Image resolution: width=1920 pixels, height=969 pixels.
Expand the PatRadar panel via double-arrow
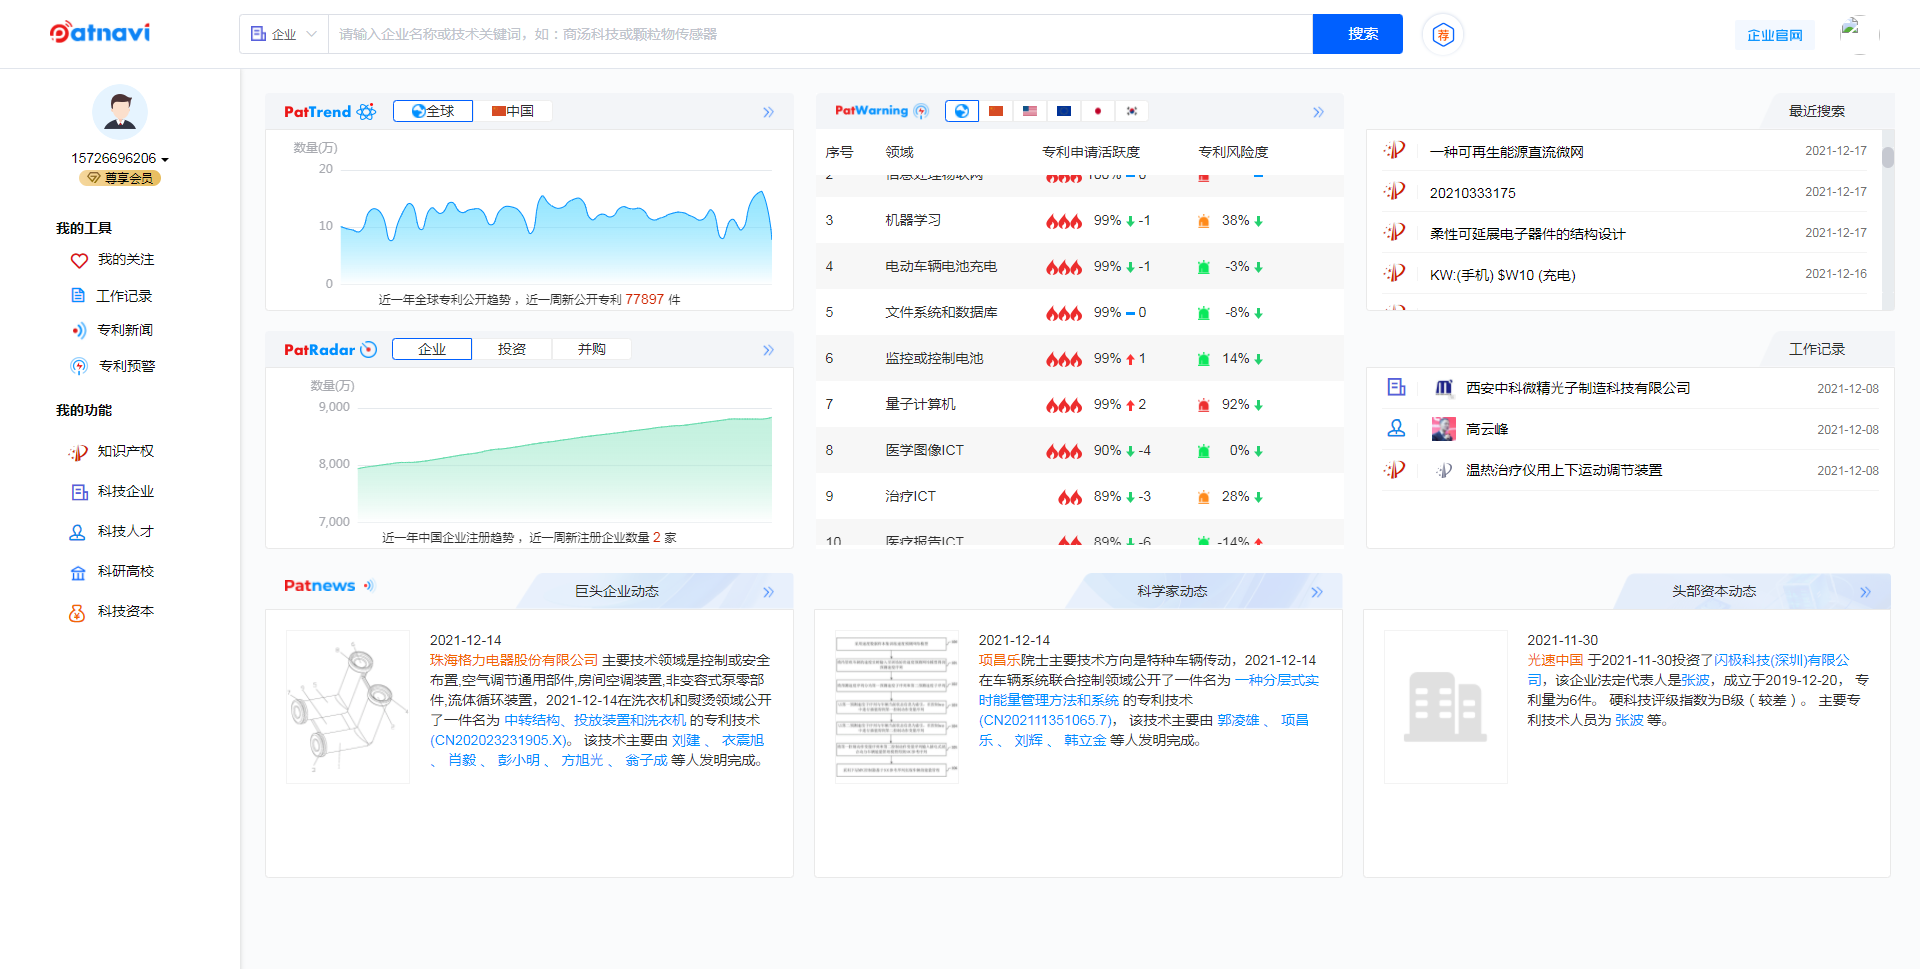point(768,349)
